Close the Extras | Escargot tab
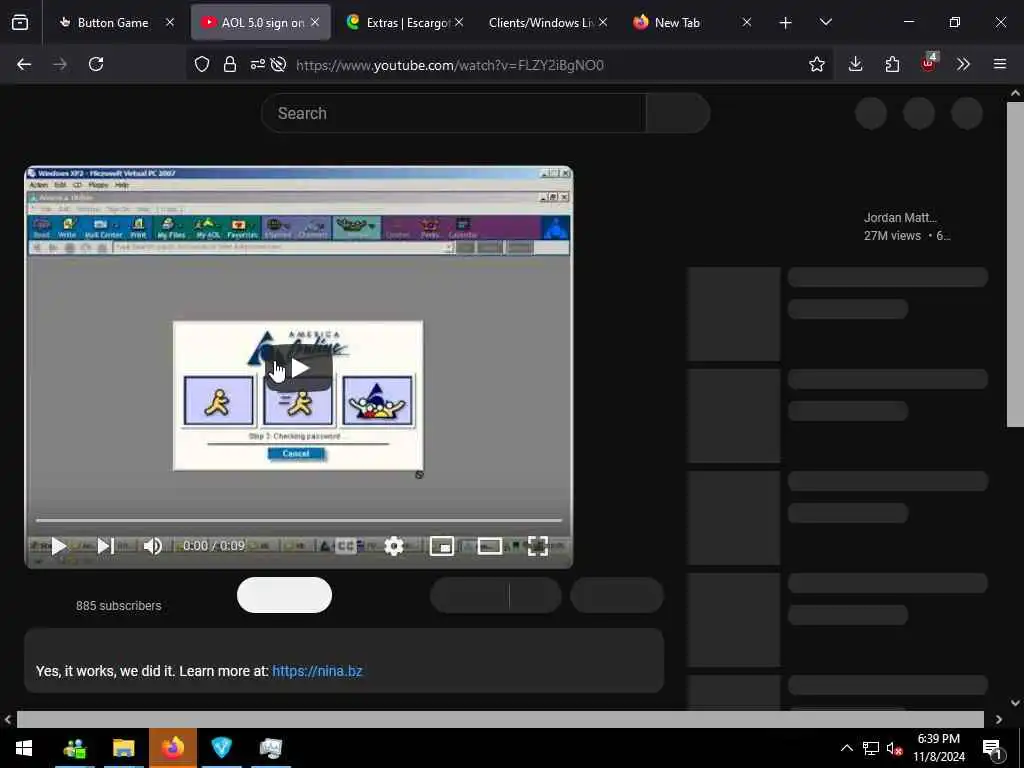Image resolution: width=1024 pixels, height=768 pixels. [459, 22]
